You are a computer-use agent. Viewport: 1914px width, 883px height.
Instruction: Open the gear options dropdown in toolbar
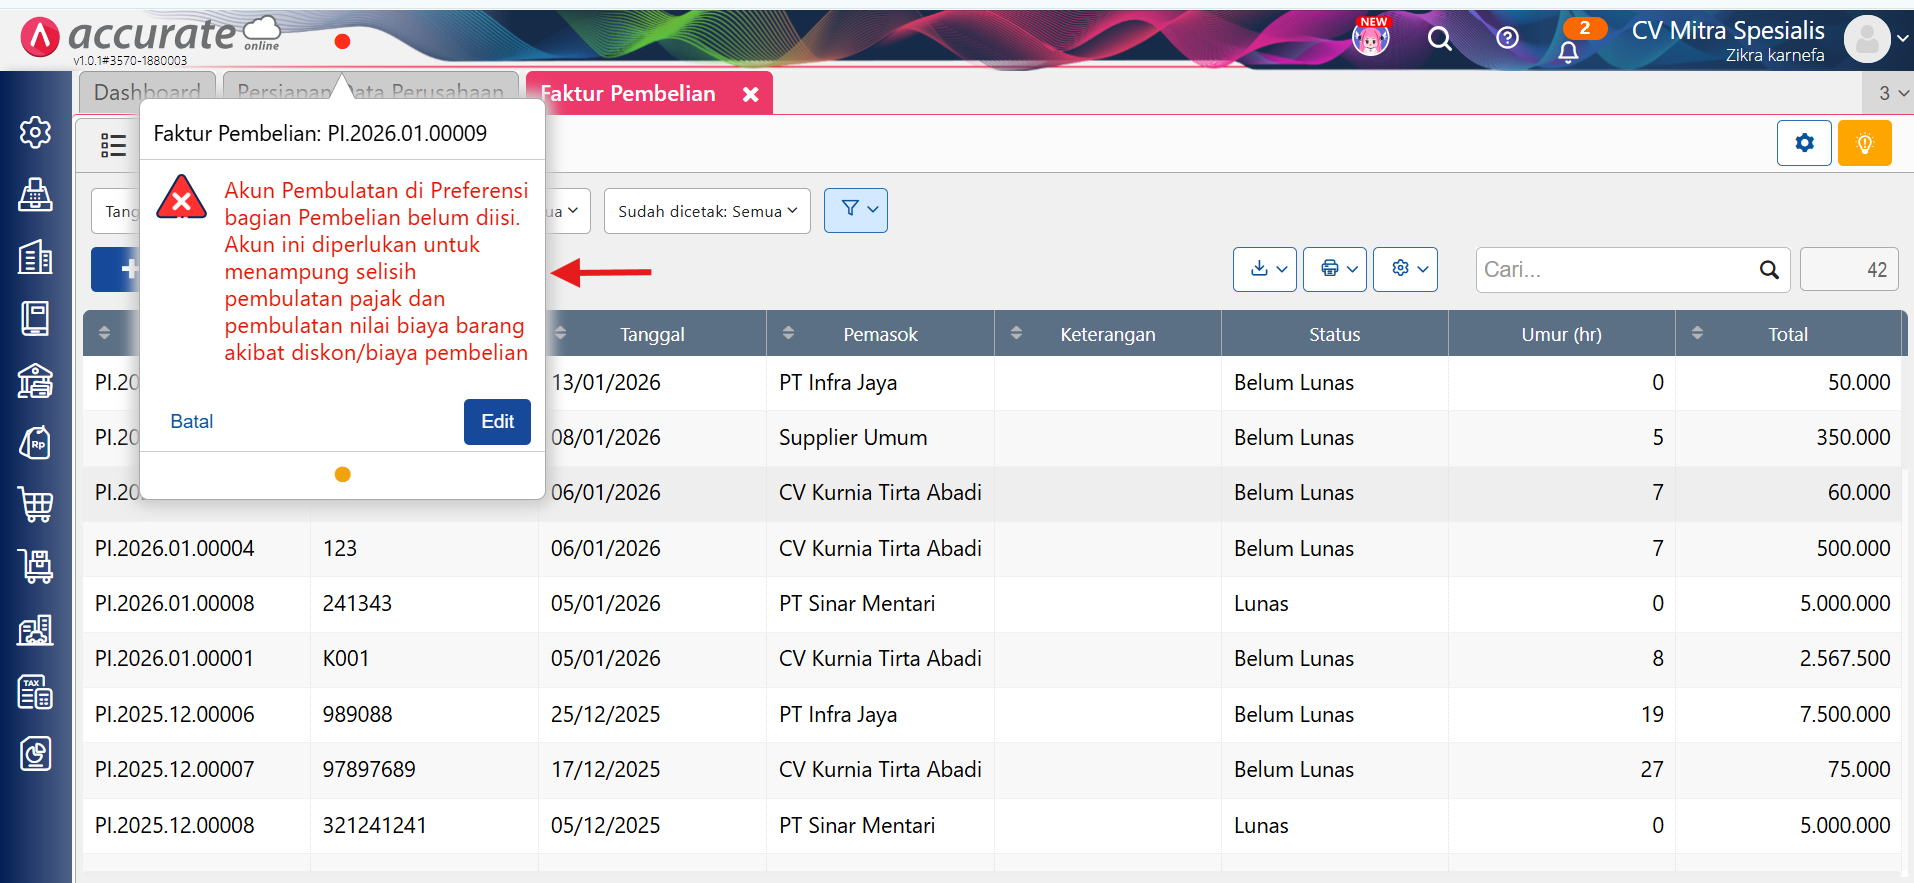pos(1405,269)
